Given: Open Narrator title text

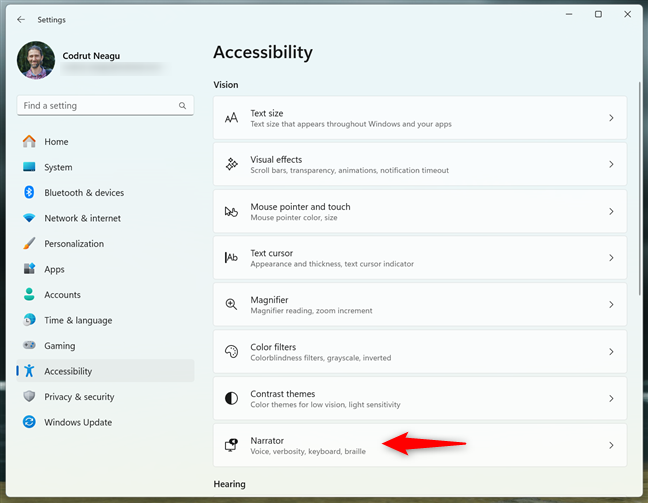Looking at the screenshot, I should [x=267, y=441].
